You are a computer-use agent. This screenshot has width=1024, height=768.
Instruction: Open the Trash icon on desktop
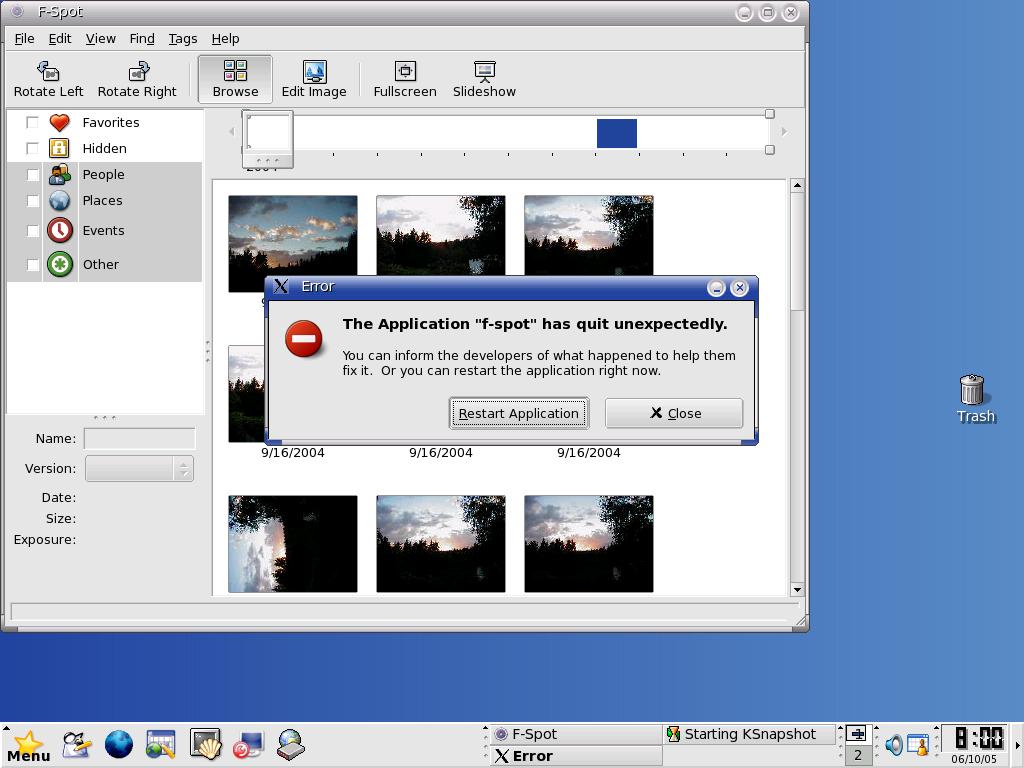pyautogui.click(x=972, y=399)
